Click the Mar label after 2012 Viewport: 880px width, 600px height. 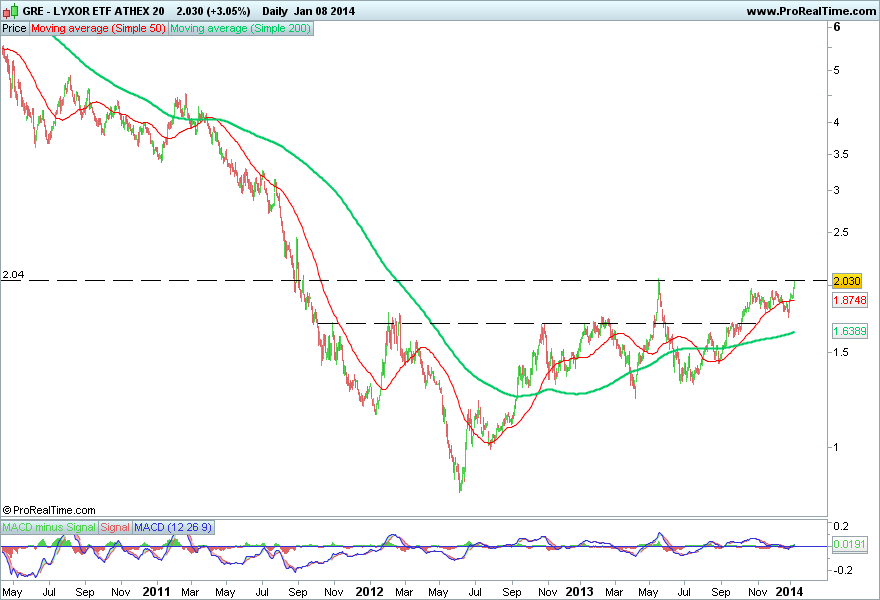[404, 592]
